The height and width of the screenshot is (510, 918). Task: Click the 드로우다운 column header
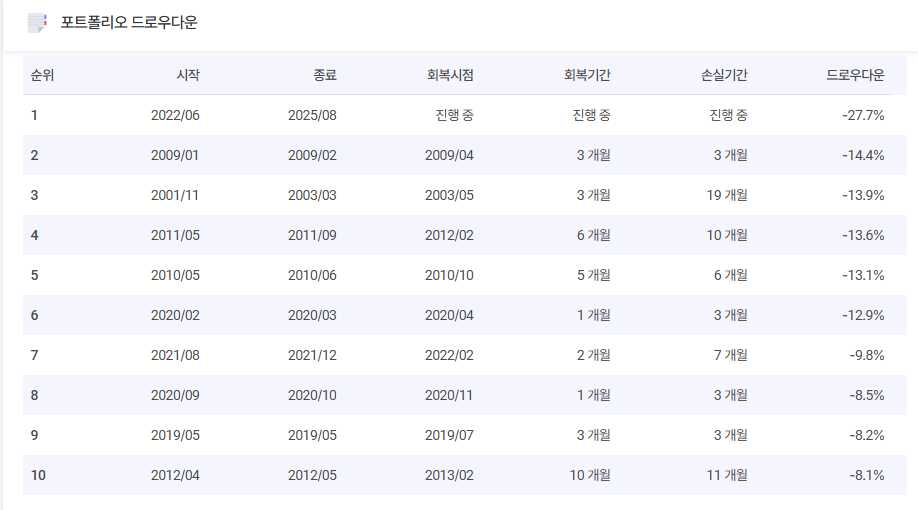[855, 75]
